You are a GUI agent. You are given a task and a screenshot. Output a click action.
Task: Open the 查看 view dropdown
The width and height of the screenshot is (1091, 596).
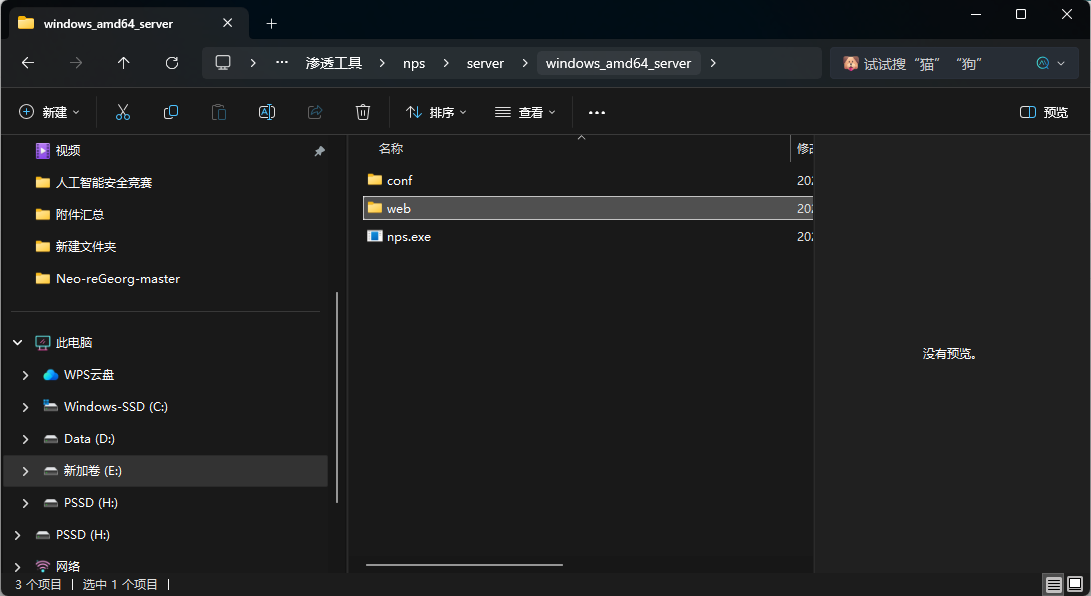(x=525, y=112)
